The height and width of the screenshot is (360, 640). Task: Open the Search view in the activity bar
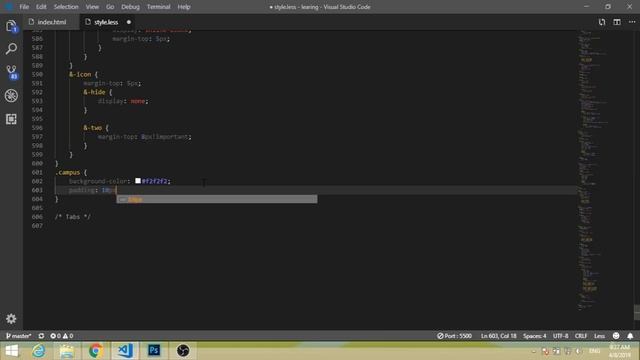tap(11, 49)
